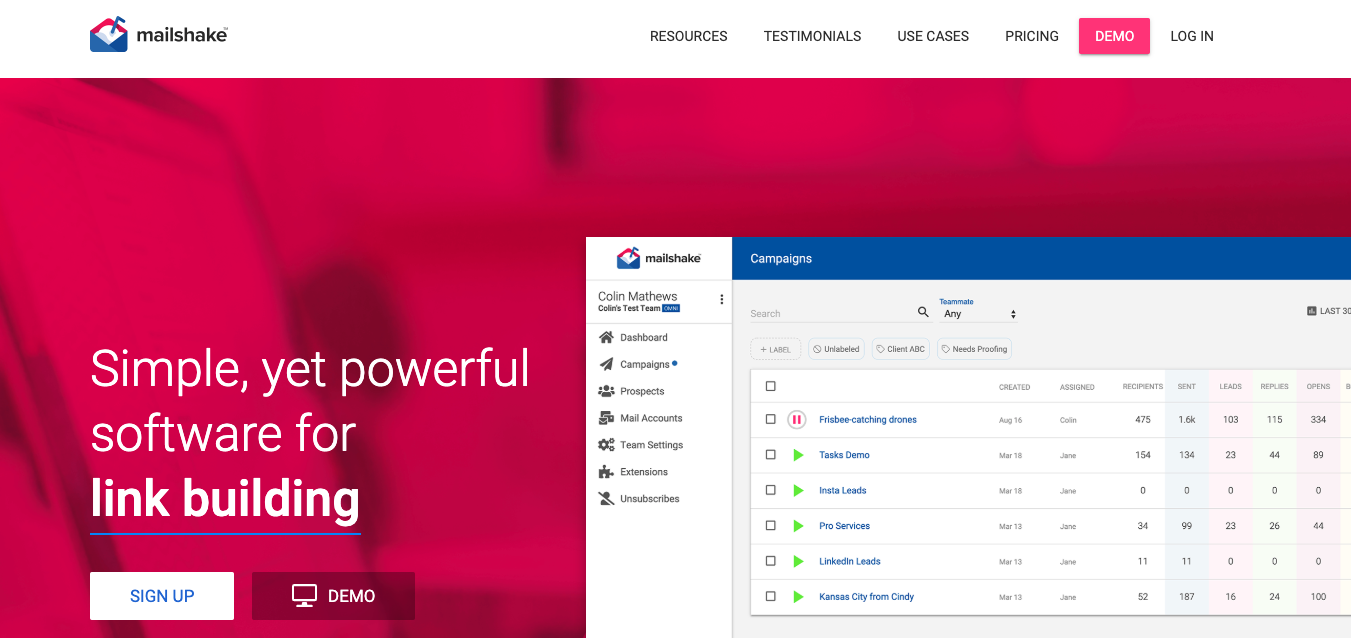
Task: Click the LEADS column header
Action: point(1230,387)
